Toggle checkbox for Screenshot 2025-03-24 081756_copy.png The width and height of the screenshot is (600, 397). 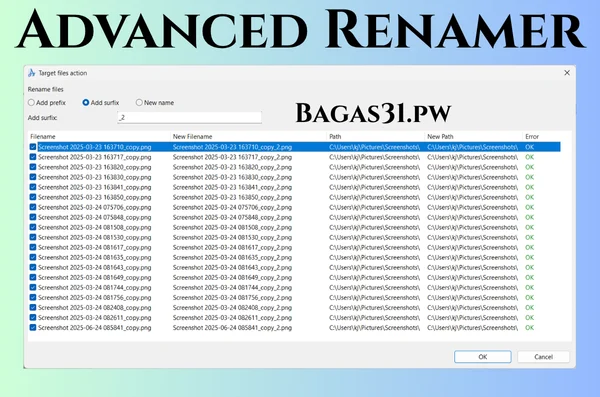(33, 297)
